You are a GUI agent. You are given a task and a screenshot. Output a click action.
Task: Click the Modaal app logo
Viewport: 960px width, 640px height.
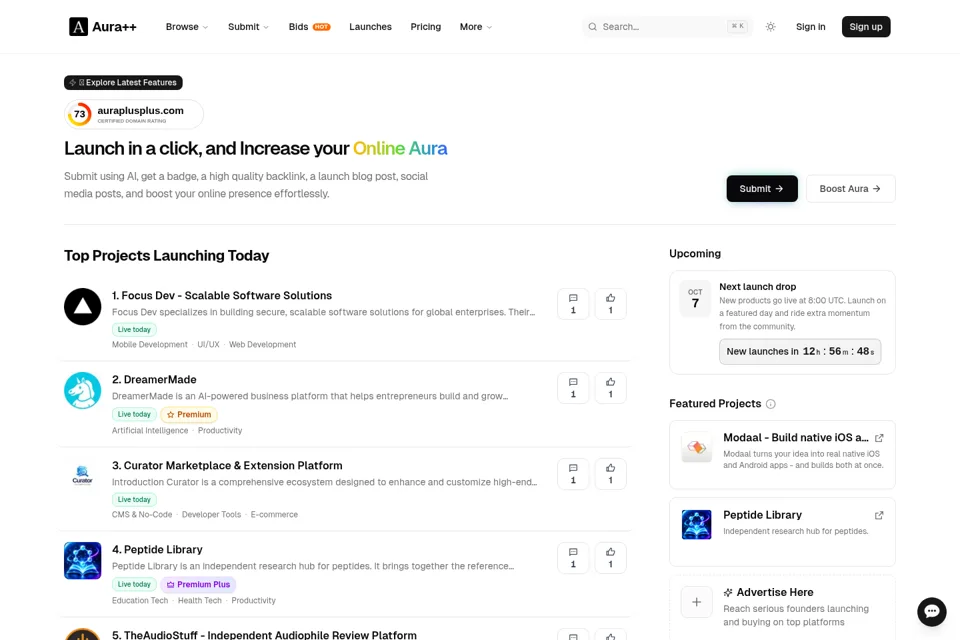tap(696, 447)
